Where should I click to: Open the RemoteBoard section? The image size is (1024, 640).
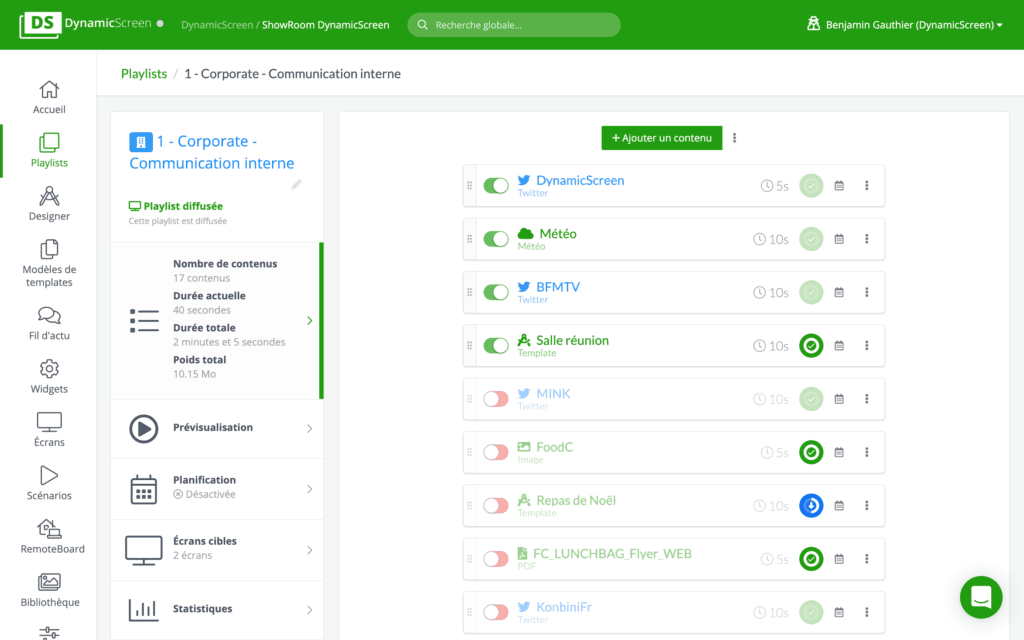pyautogui.click(x=48, y=536)
